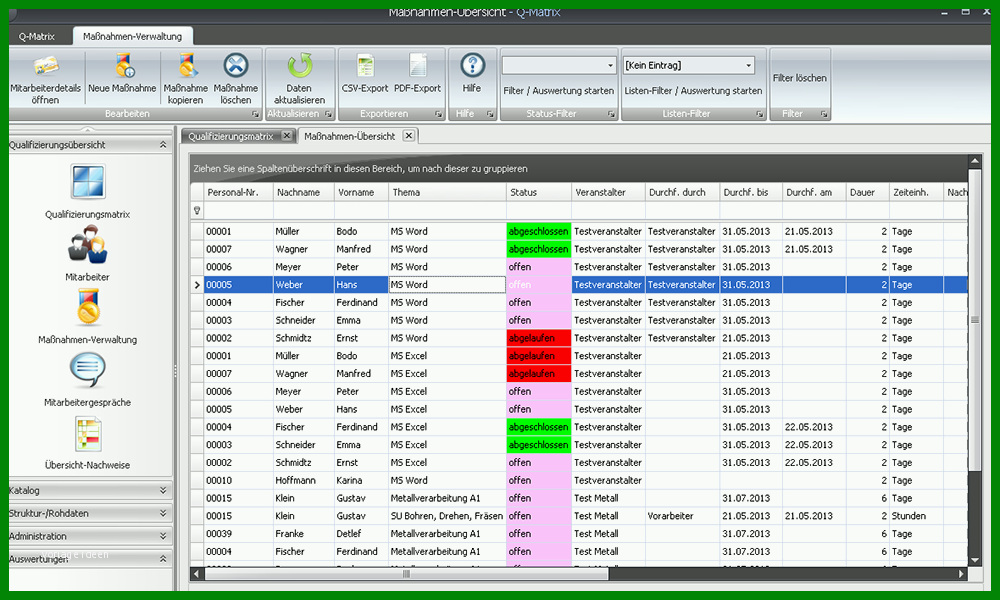The height and width of the screenshot is (600, 1000).
Task: Click scroll-up arrow of vertical scrollbar
Action: [974, 161]
